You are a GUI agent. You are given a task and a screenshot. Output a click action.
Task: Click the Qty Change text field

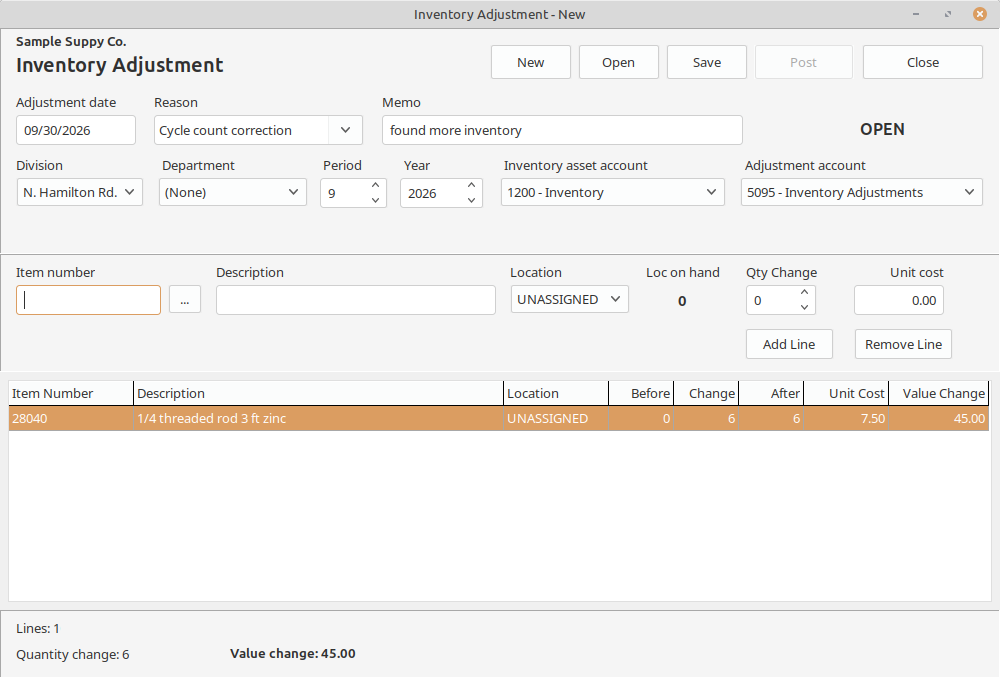click(x=772, y=300)
